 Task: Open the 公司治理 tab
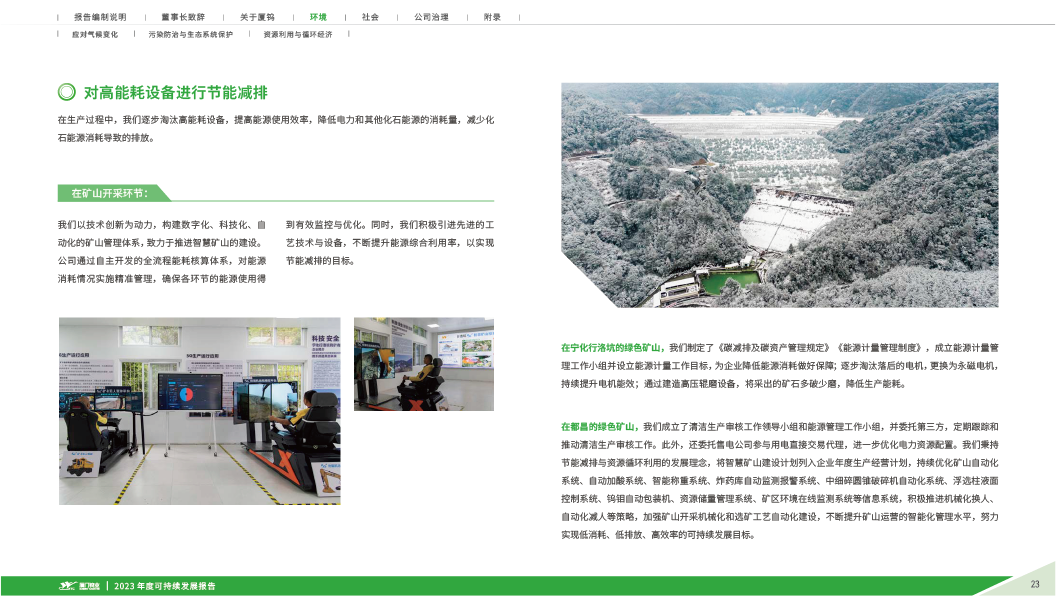pyautogui.click(x=431, y=18)
